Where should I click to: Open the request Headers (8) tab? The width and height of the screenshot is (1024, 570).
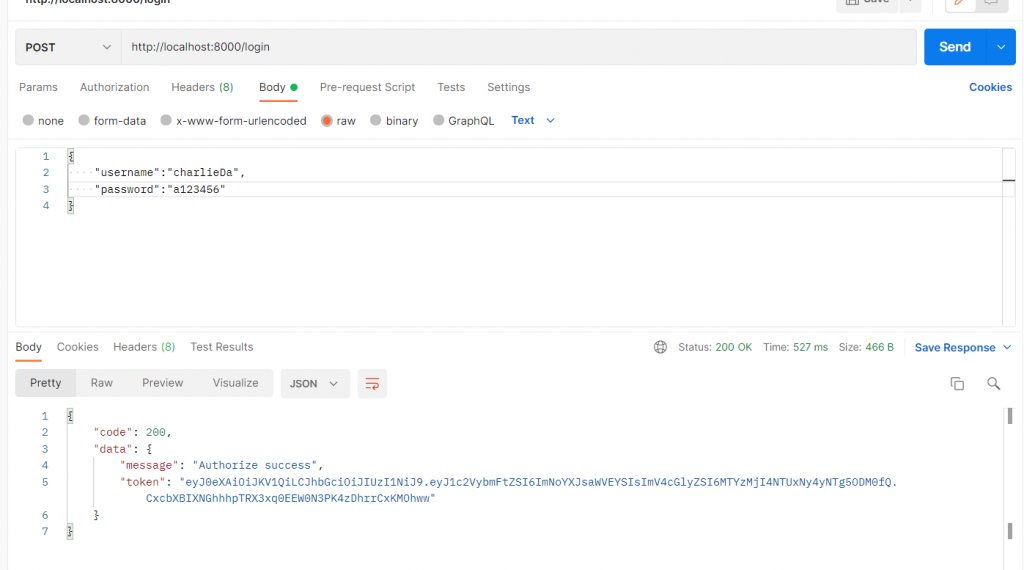coord(202,87)
